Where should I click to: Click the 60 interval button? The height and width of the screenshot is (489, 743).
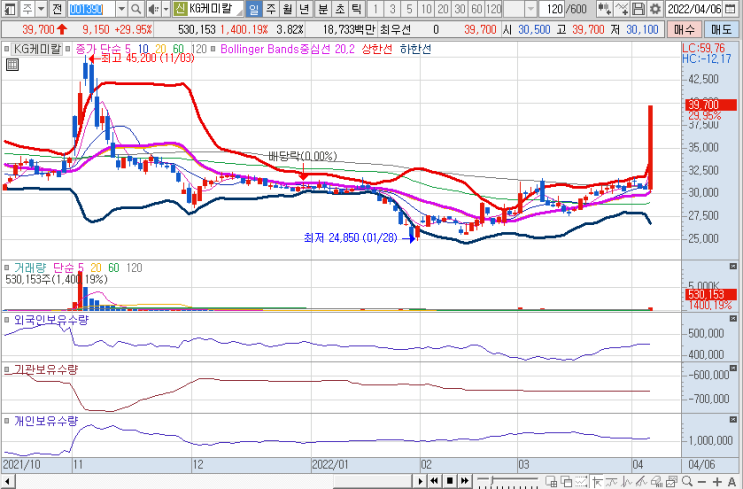click(x=477, y=9)
